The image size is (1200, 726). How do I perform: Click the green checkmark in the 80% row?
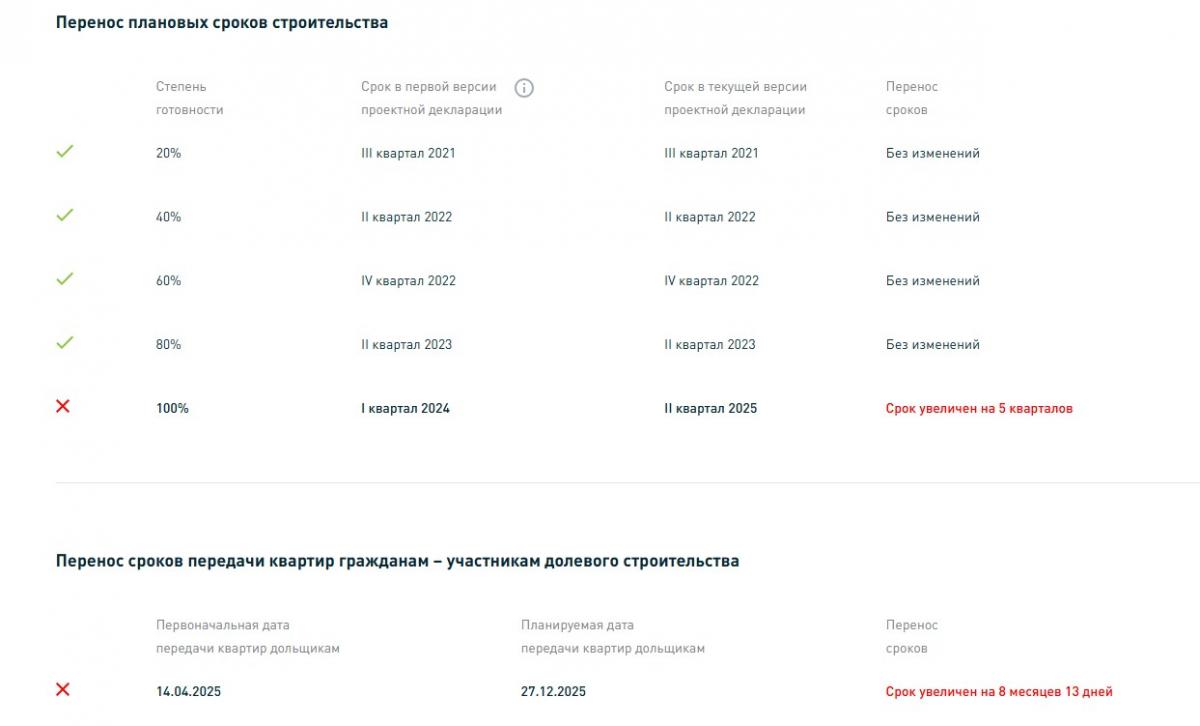click(65, 343)
